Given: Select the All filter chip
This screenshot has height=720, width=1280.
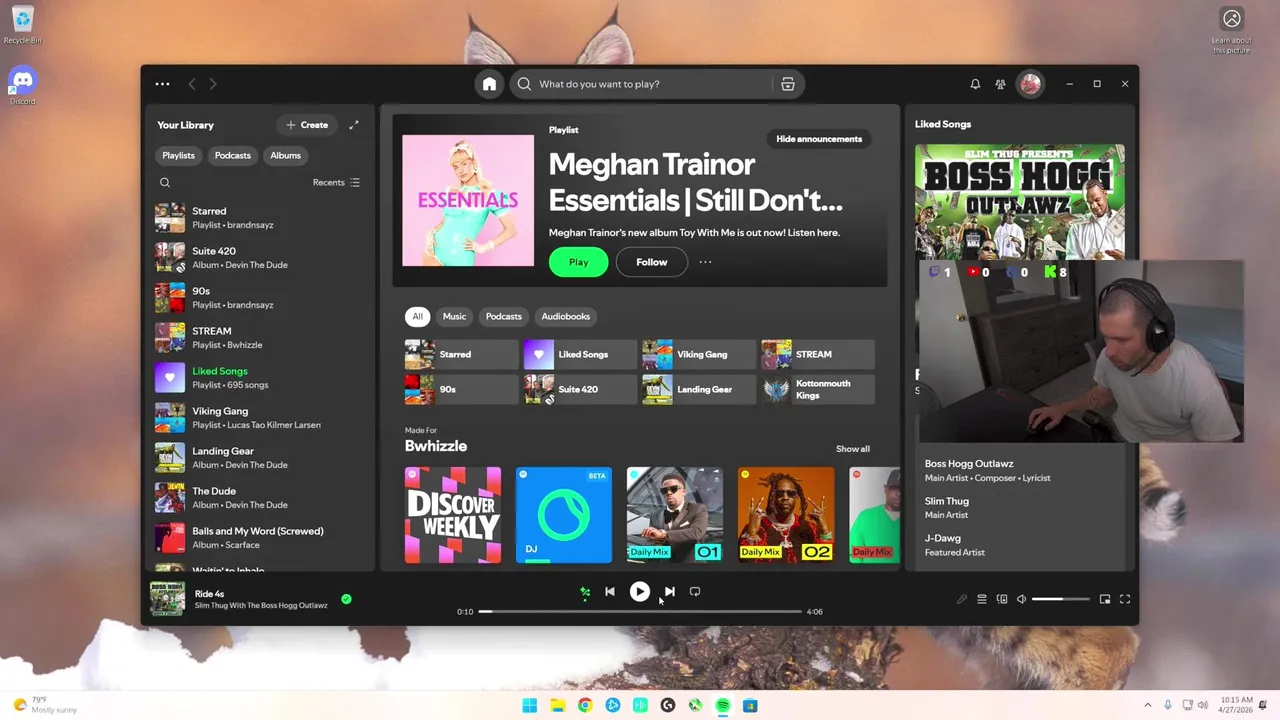Looking at the screenshot, I should tap(417, 316).
